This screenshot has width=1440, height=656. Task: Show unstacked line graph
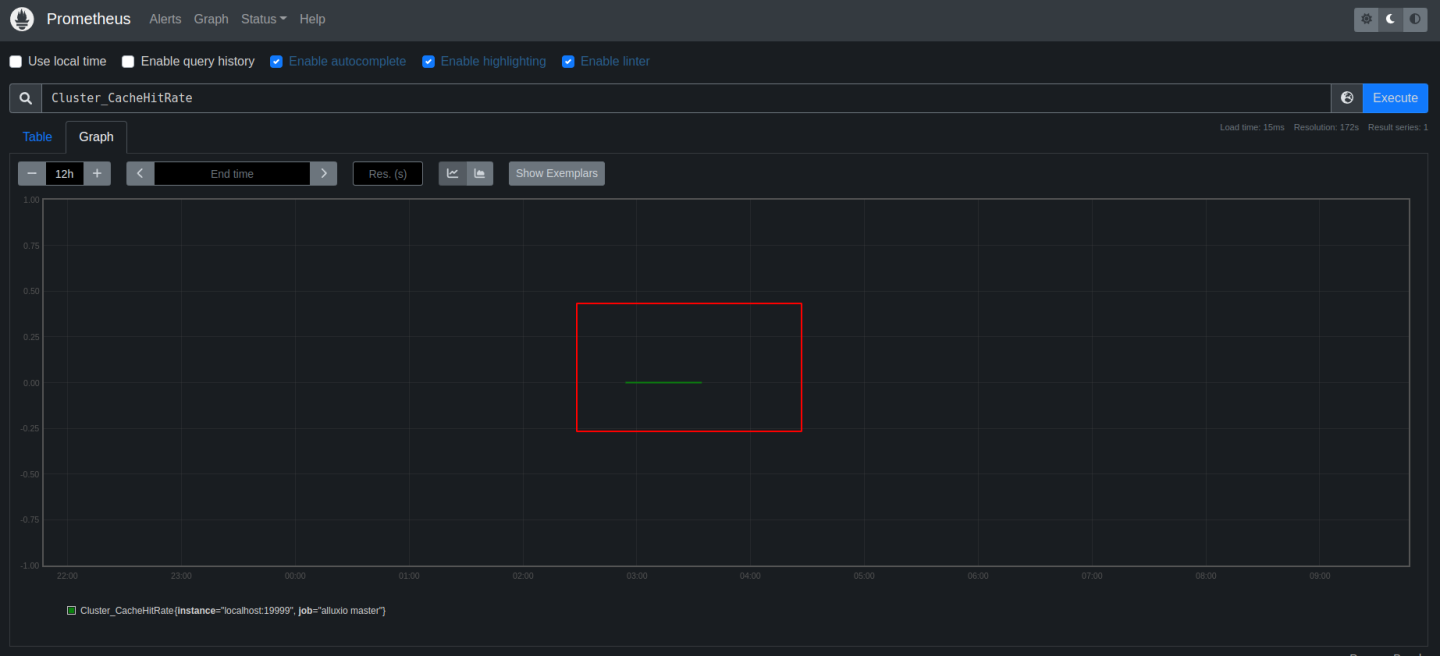tap(452, 174)
